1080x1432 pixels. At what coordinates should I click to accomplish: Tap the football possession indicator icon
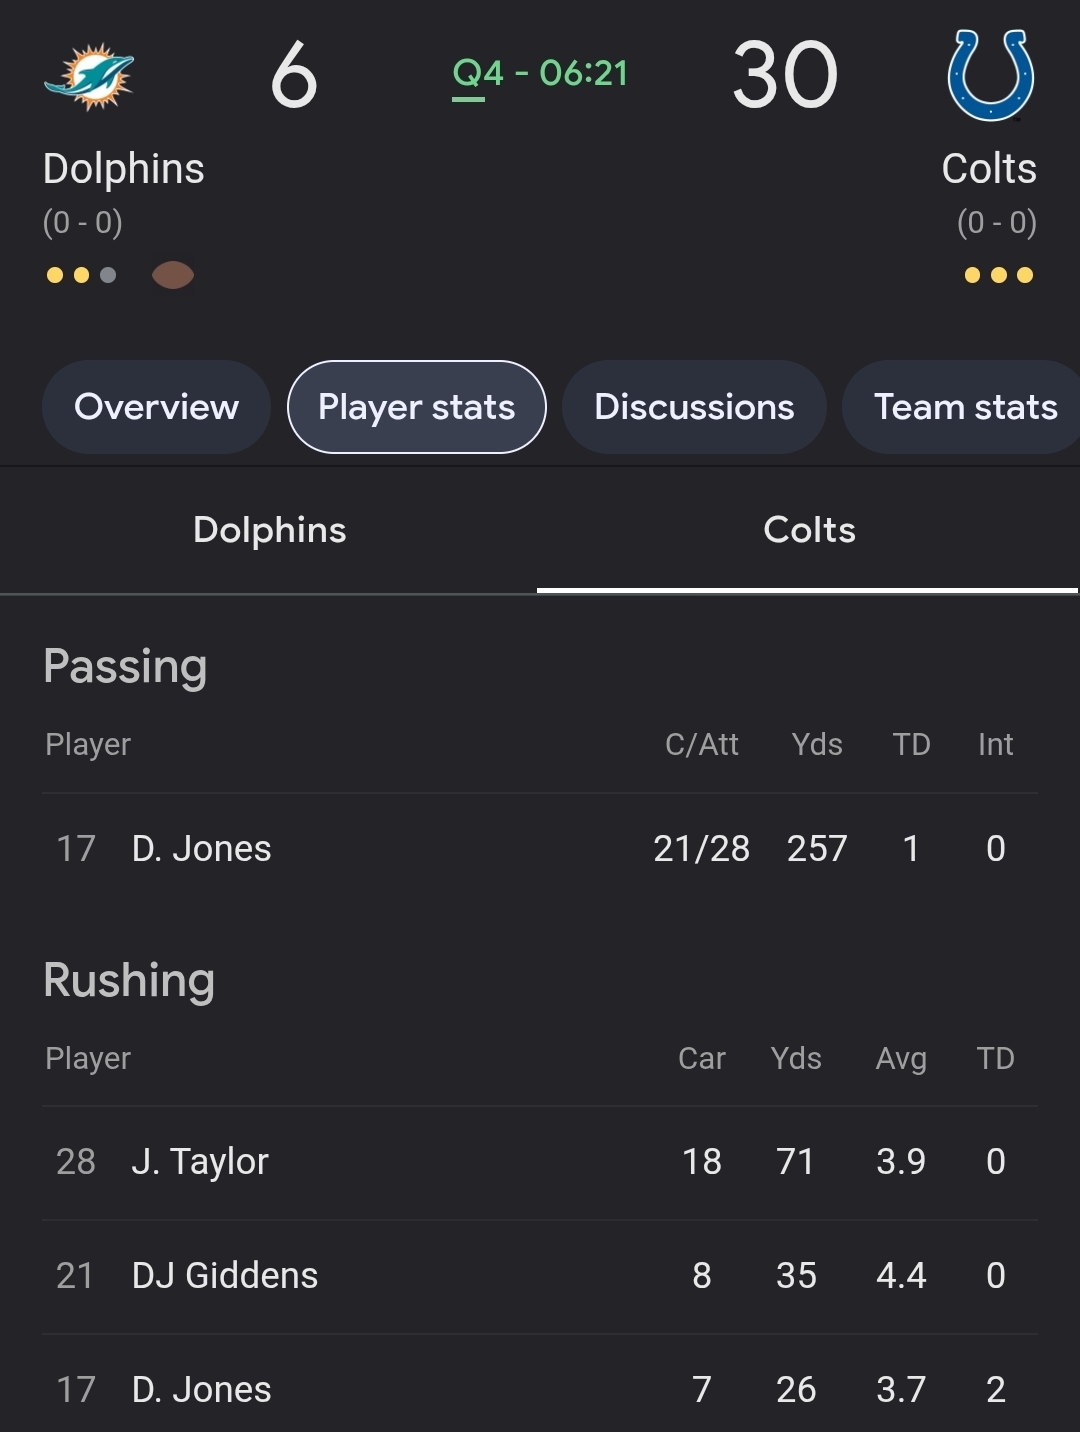(x=172, y=275)
